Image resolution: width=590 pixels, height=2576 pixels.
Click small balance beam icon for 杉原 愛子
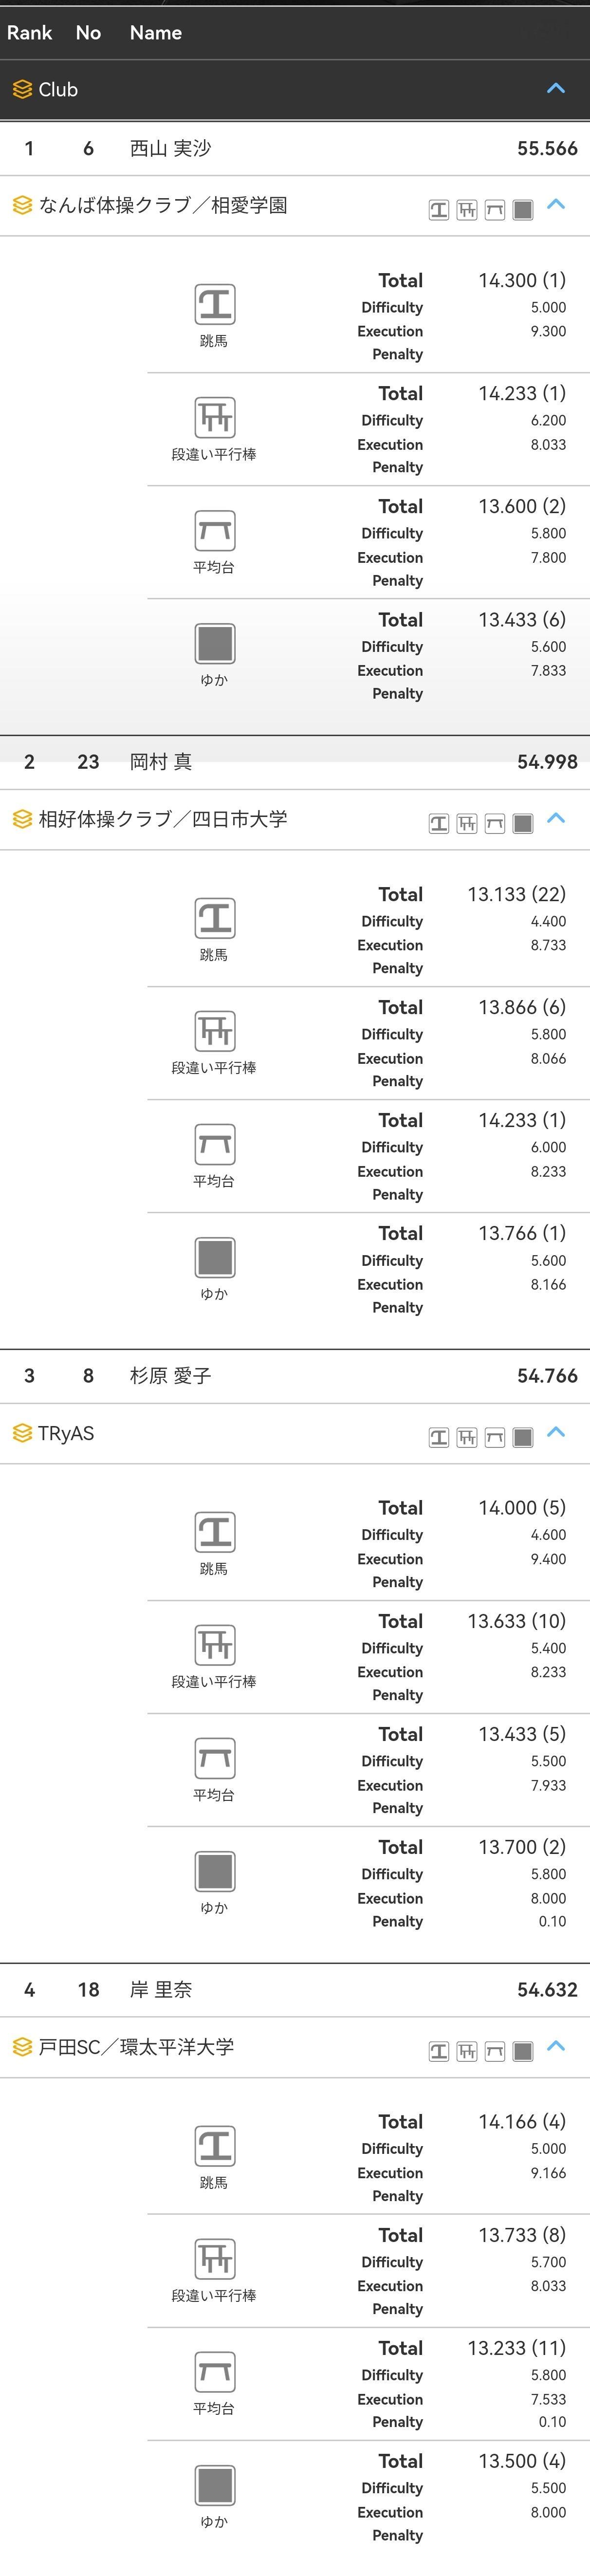(x=495, y=1437)
